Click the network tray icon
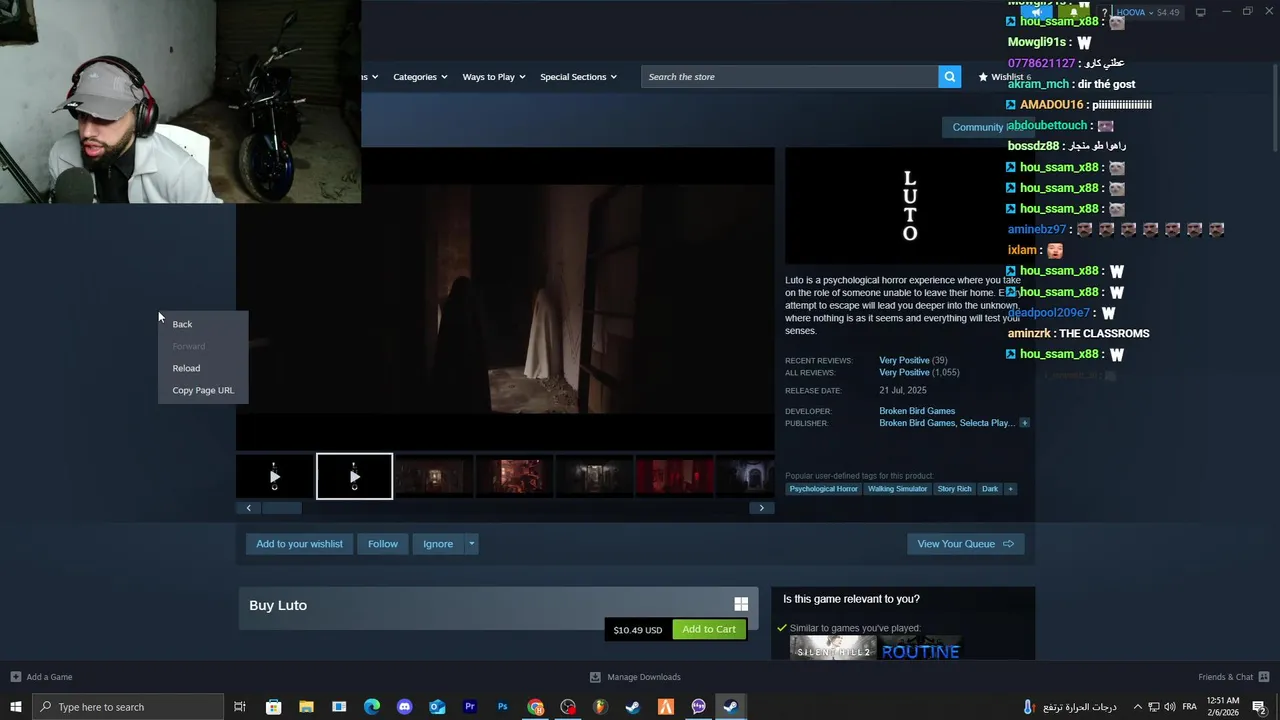Image resolution: width=1280 pixels, height=720 pixels. [1153, 707]
